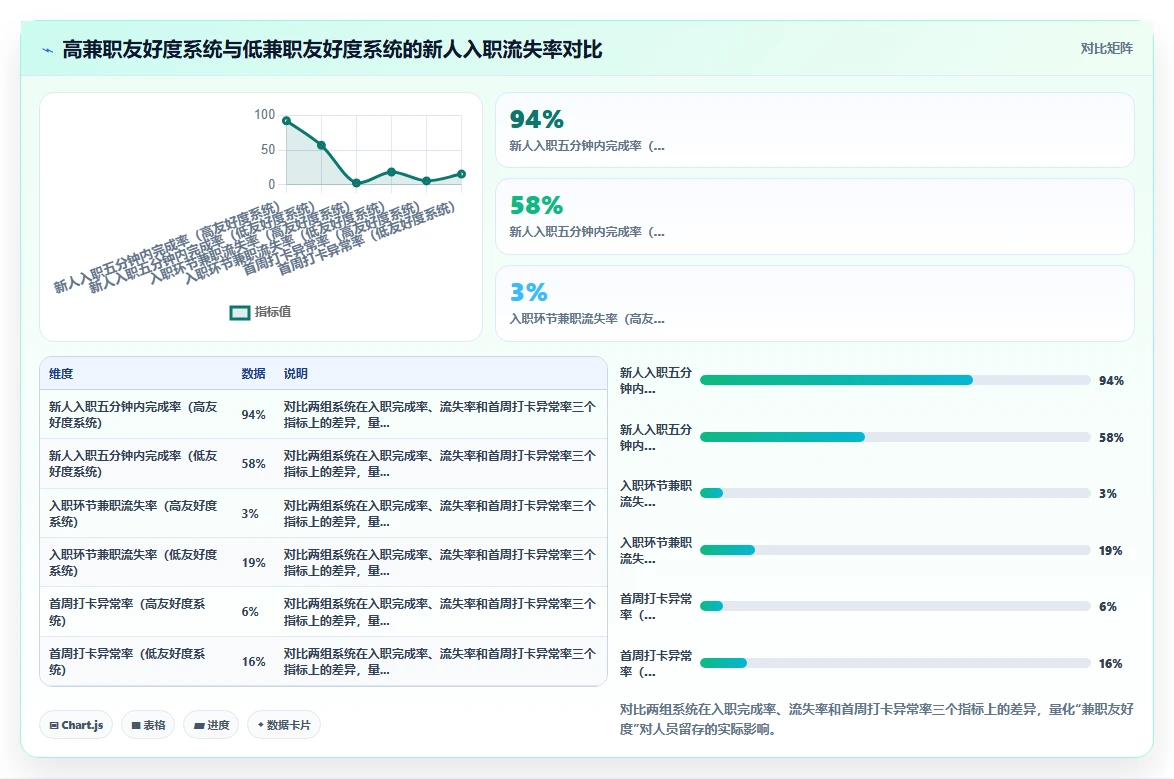Click the 16% progress bar
The image size is (1174, 779).
tap(895, 663)
